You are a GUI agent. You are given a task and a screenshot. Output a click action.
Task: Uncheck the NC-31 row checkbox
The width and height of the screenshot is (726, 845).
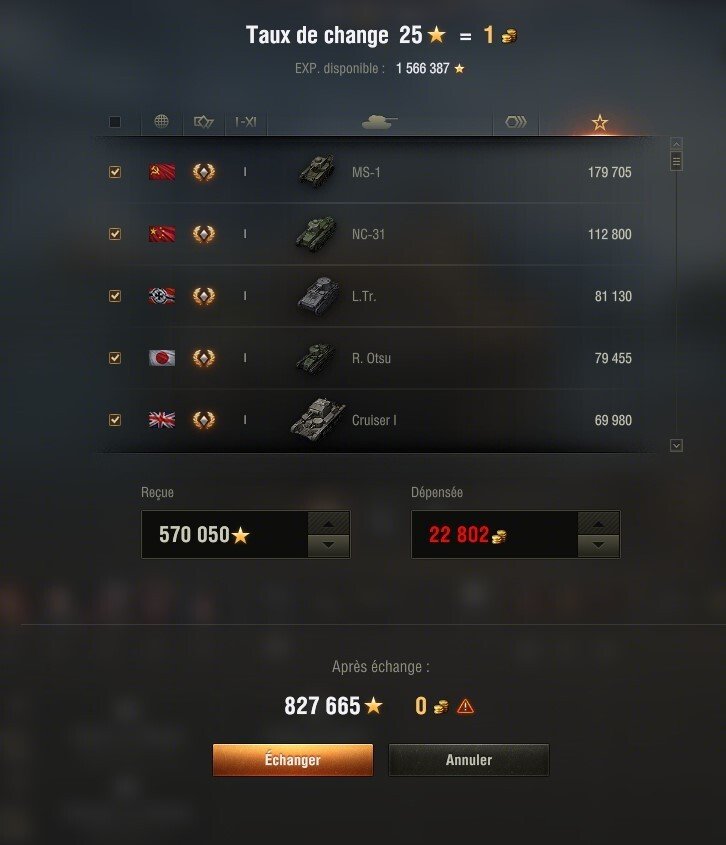115,234
